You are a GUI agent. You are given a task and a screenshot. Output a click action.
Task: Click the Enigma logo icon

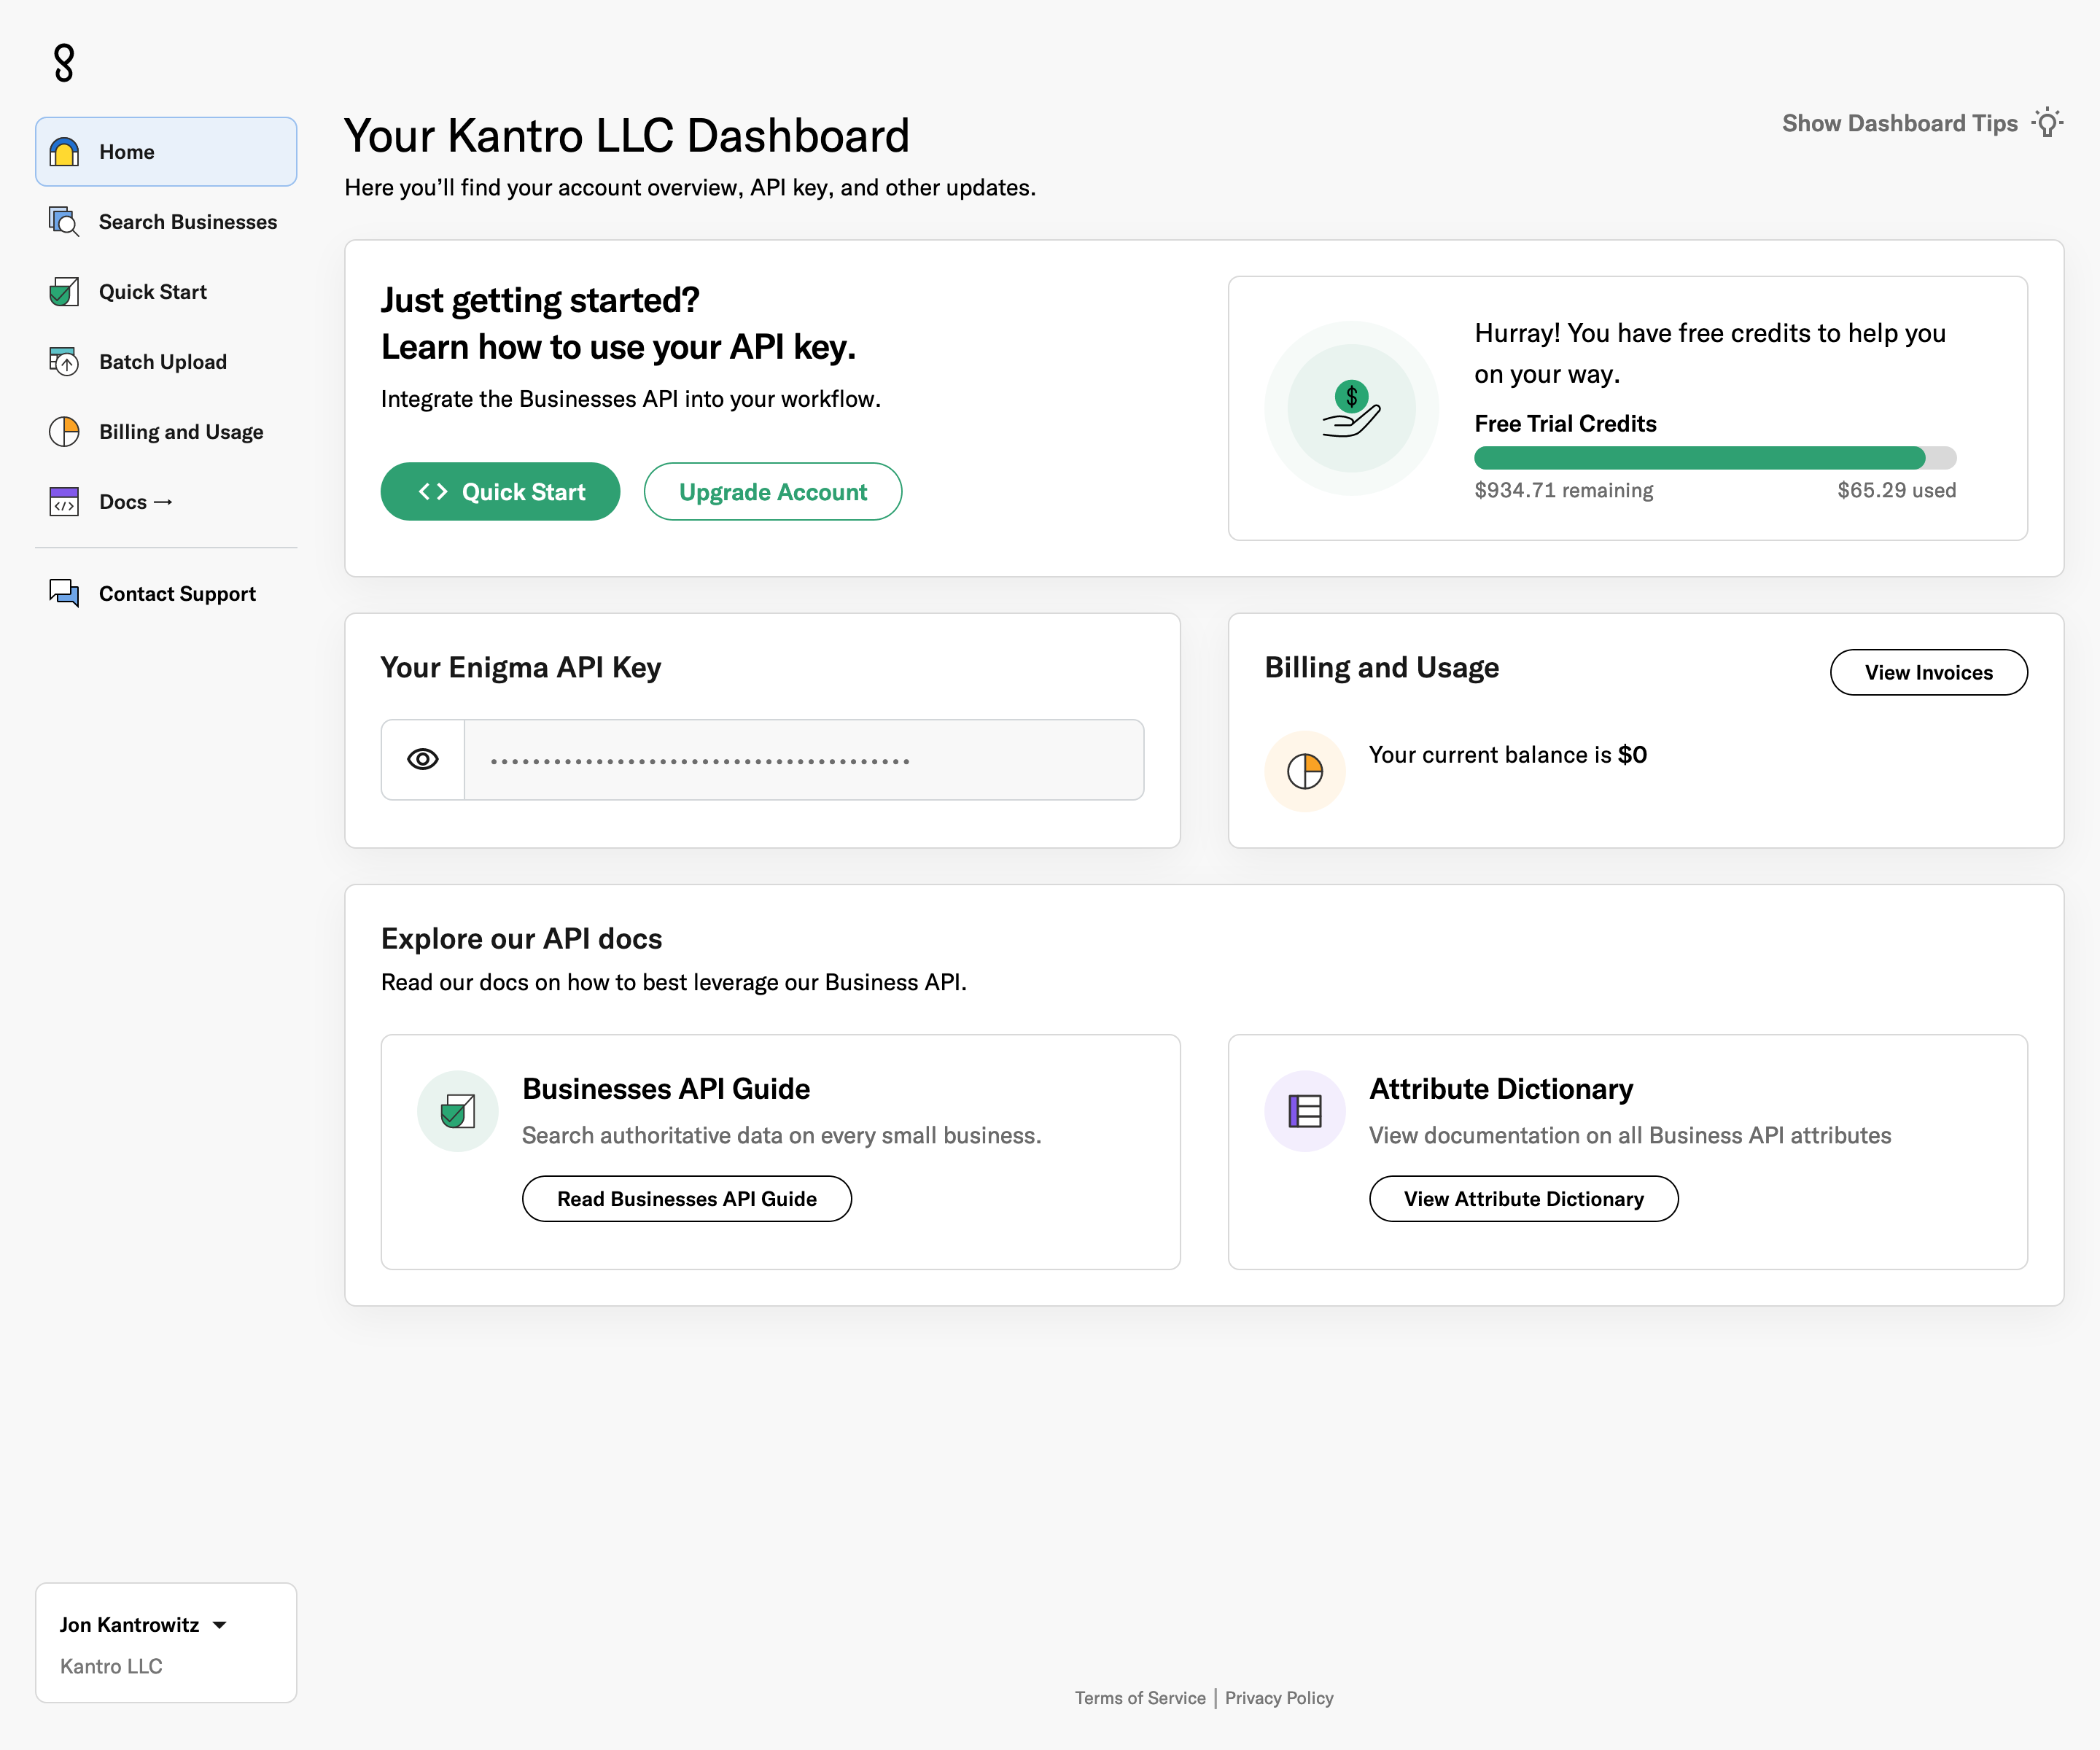pos(64,62)
